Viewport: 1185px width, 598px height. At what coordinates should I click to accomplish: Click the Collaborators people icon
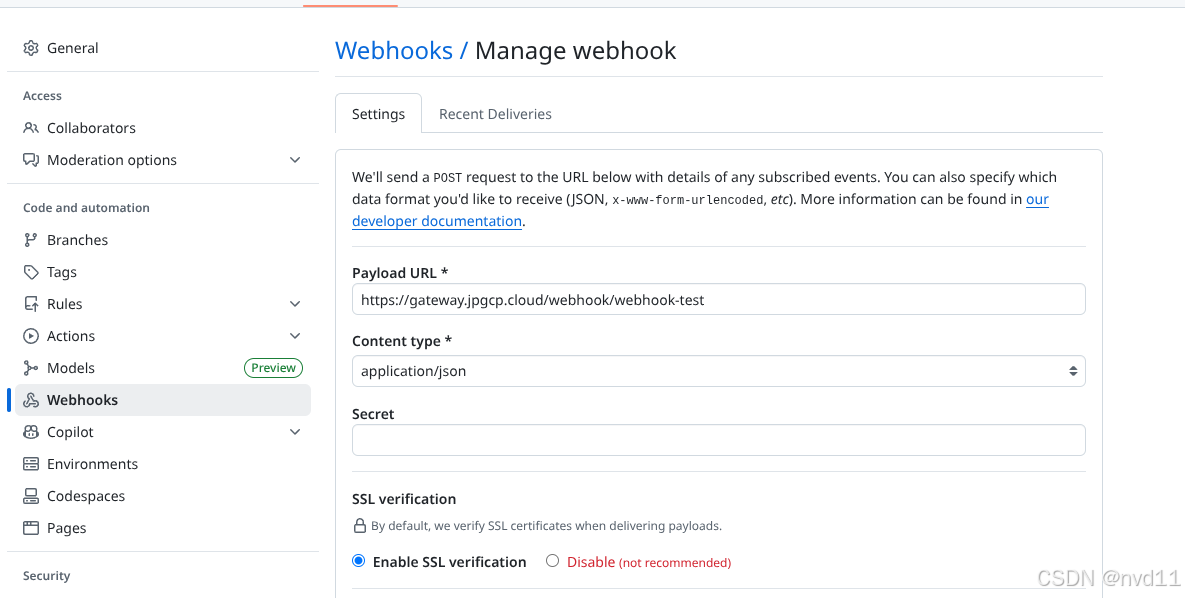coord(31,128)
